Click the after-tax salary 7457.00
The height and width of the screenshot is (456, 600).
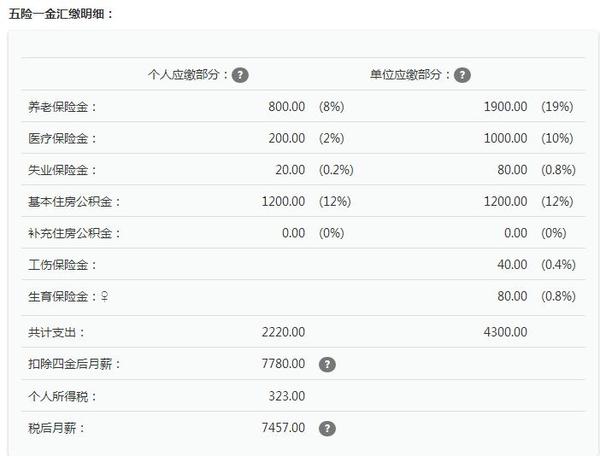(x=283, y=428)
